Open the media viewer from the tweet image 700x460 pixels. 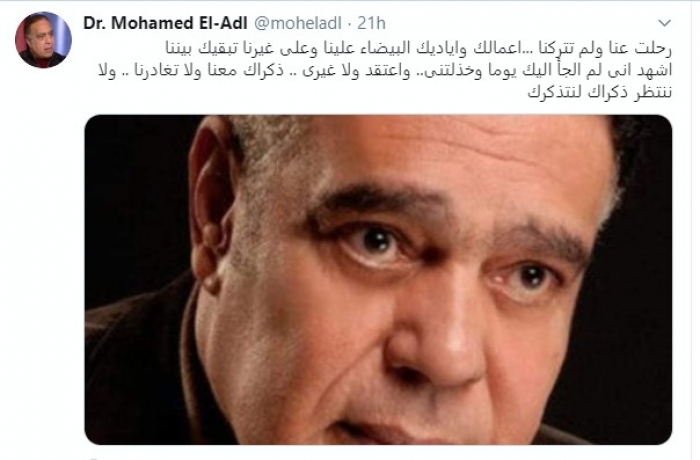(x=378, y=280)
